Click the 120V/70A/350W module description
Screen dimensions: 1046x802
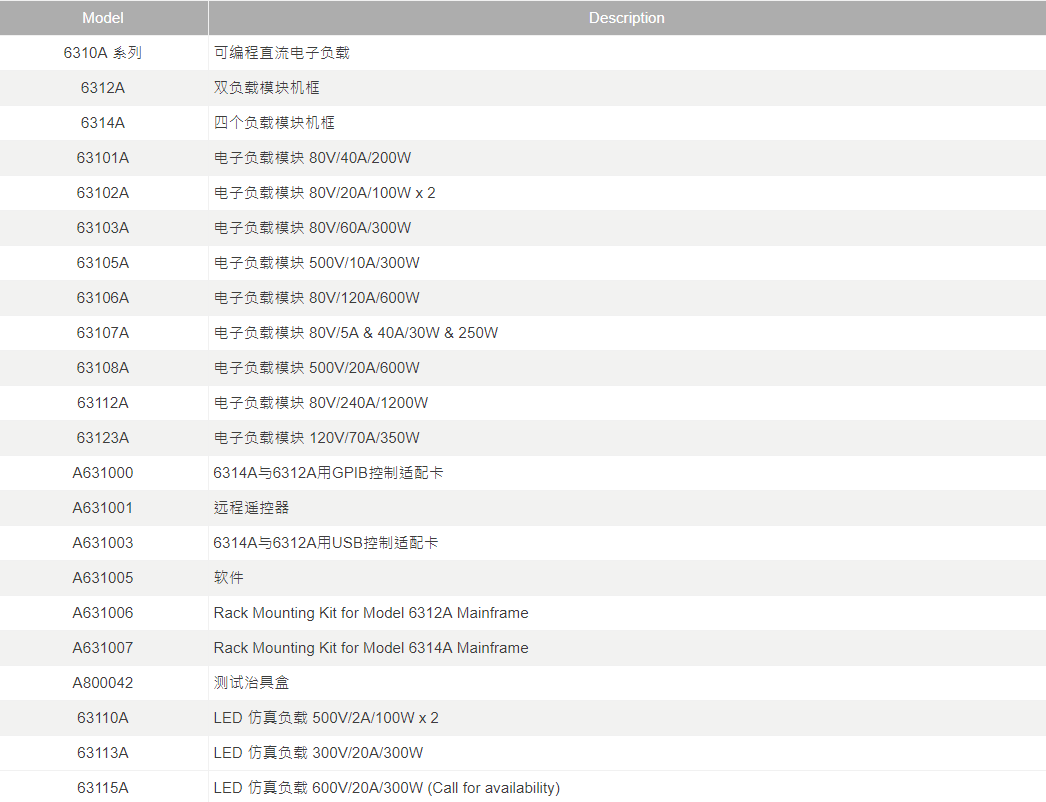[x=316, y=438]
